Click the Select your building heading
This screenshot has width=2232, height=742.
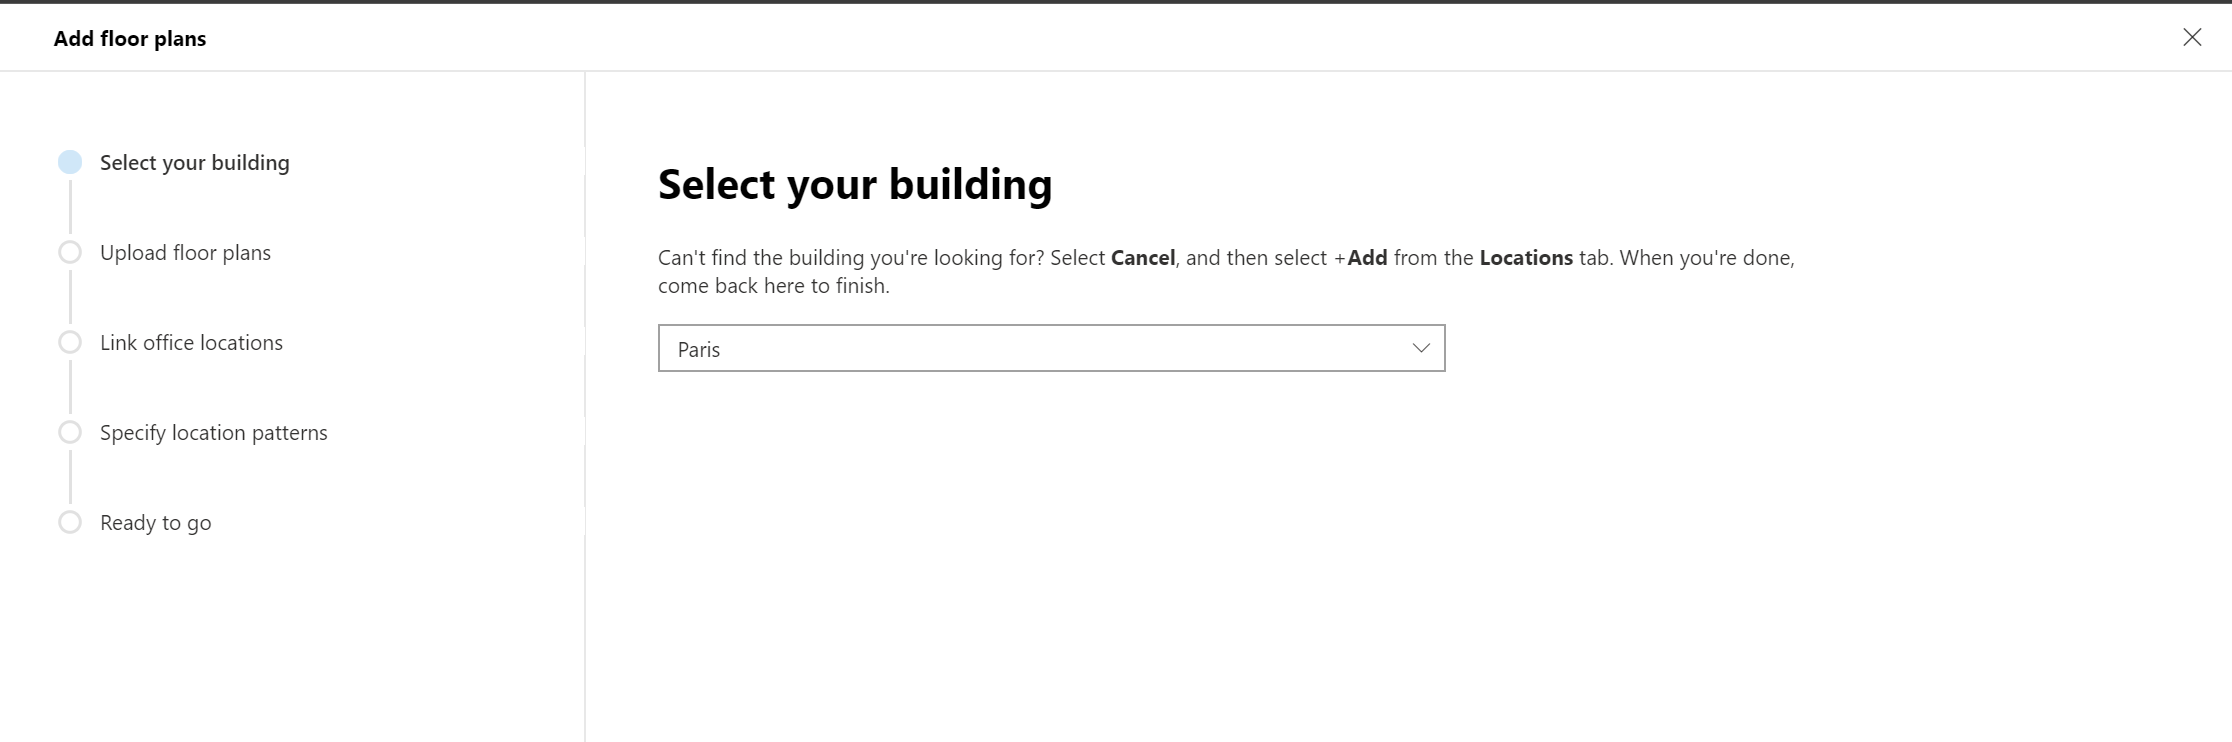(855, 184)
